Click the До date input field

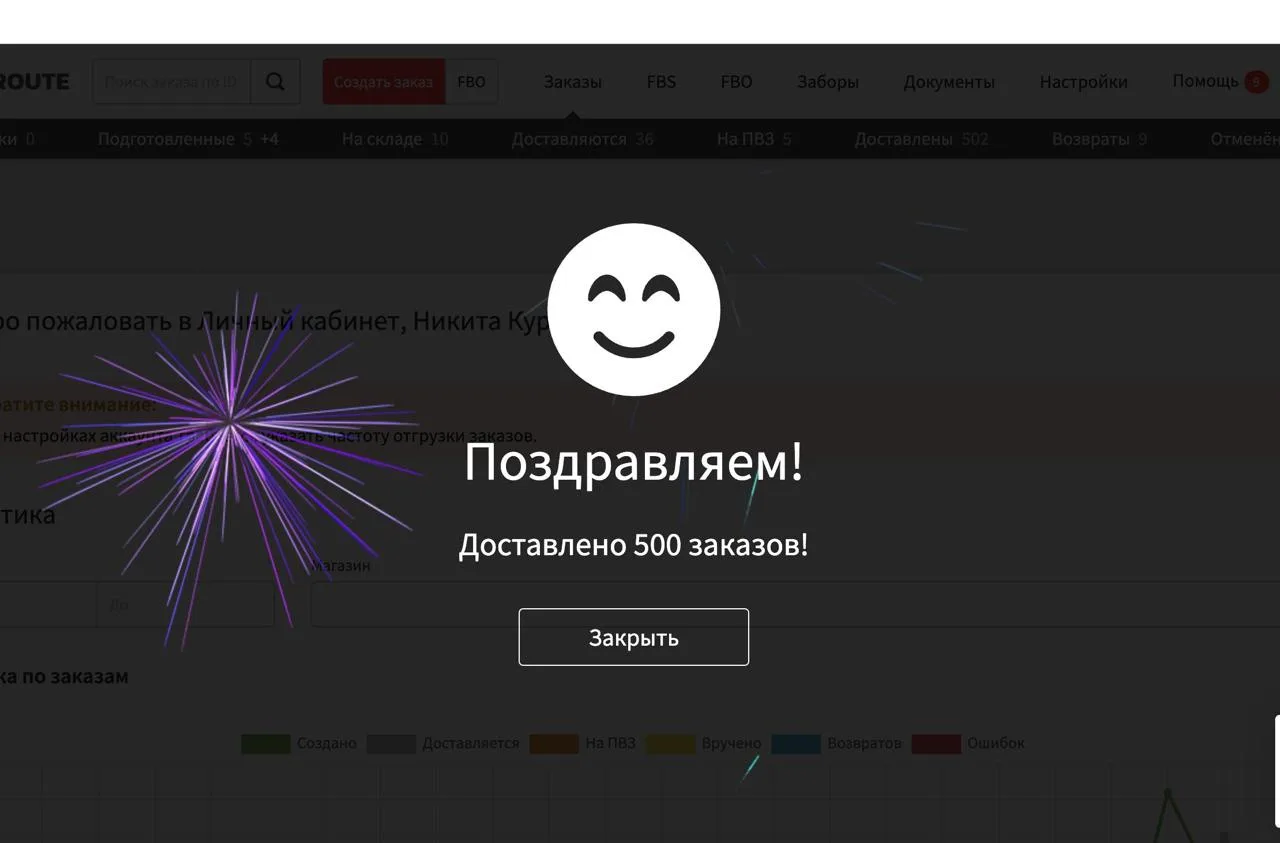(185, 605)
